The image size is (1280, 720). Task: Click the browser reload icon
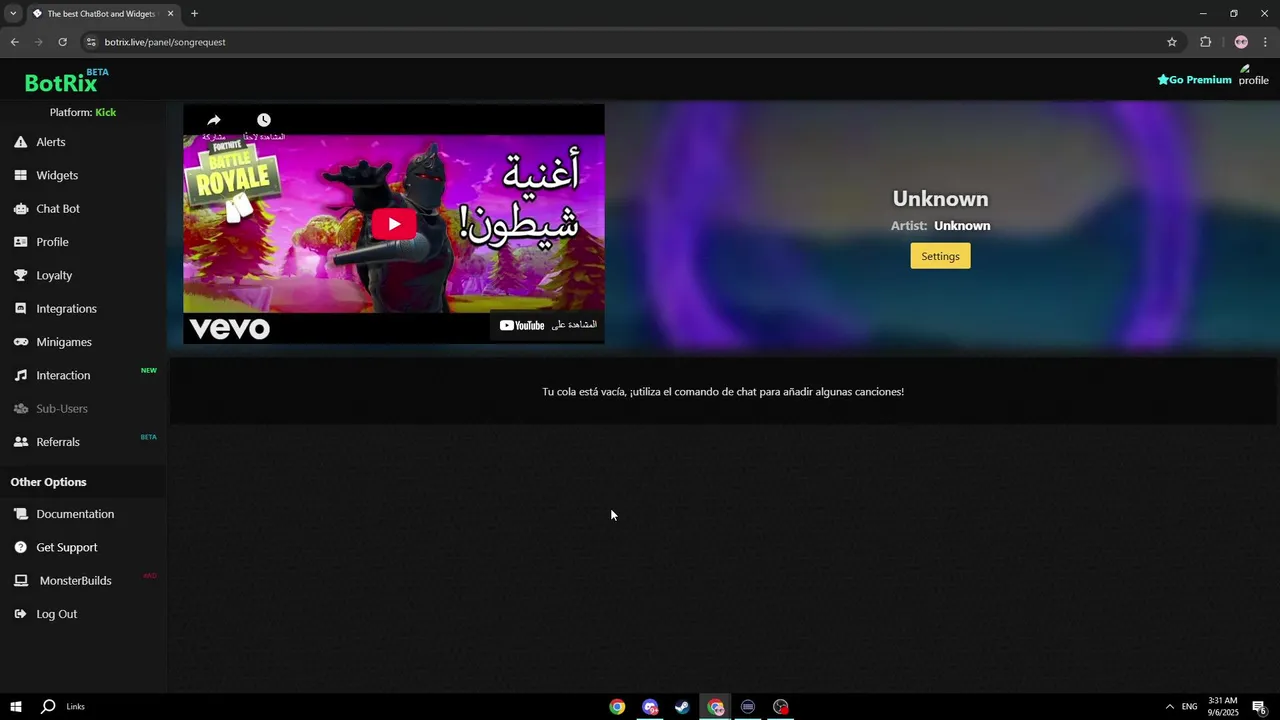(62, 42)
